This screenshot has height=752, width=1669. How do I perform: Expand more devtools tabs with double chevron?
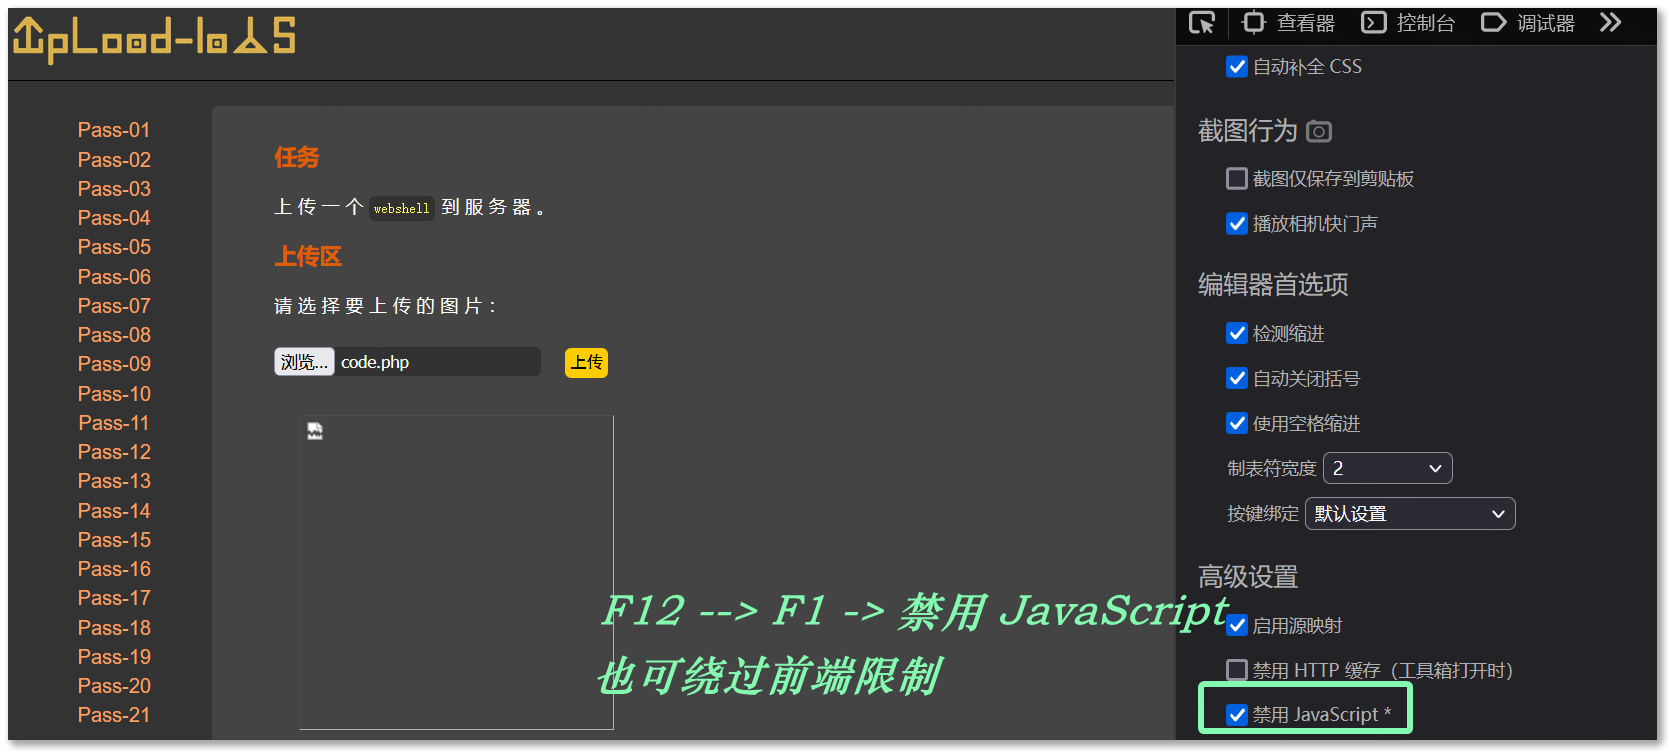coord(1610,23)
